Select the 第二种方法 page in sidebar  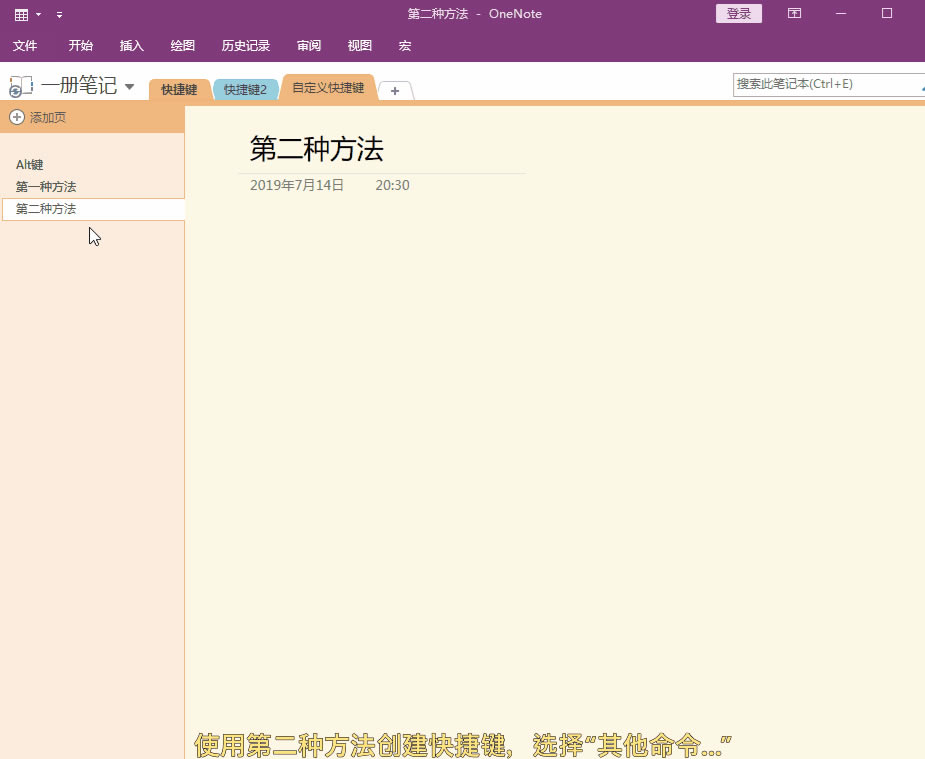pyautogui.click(x=46, y=209)
